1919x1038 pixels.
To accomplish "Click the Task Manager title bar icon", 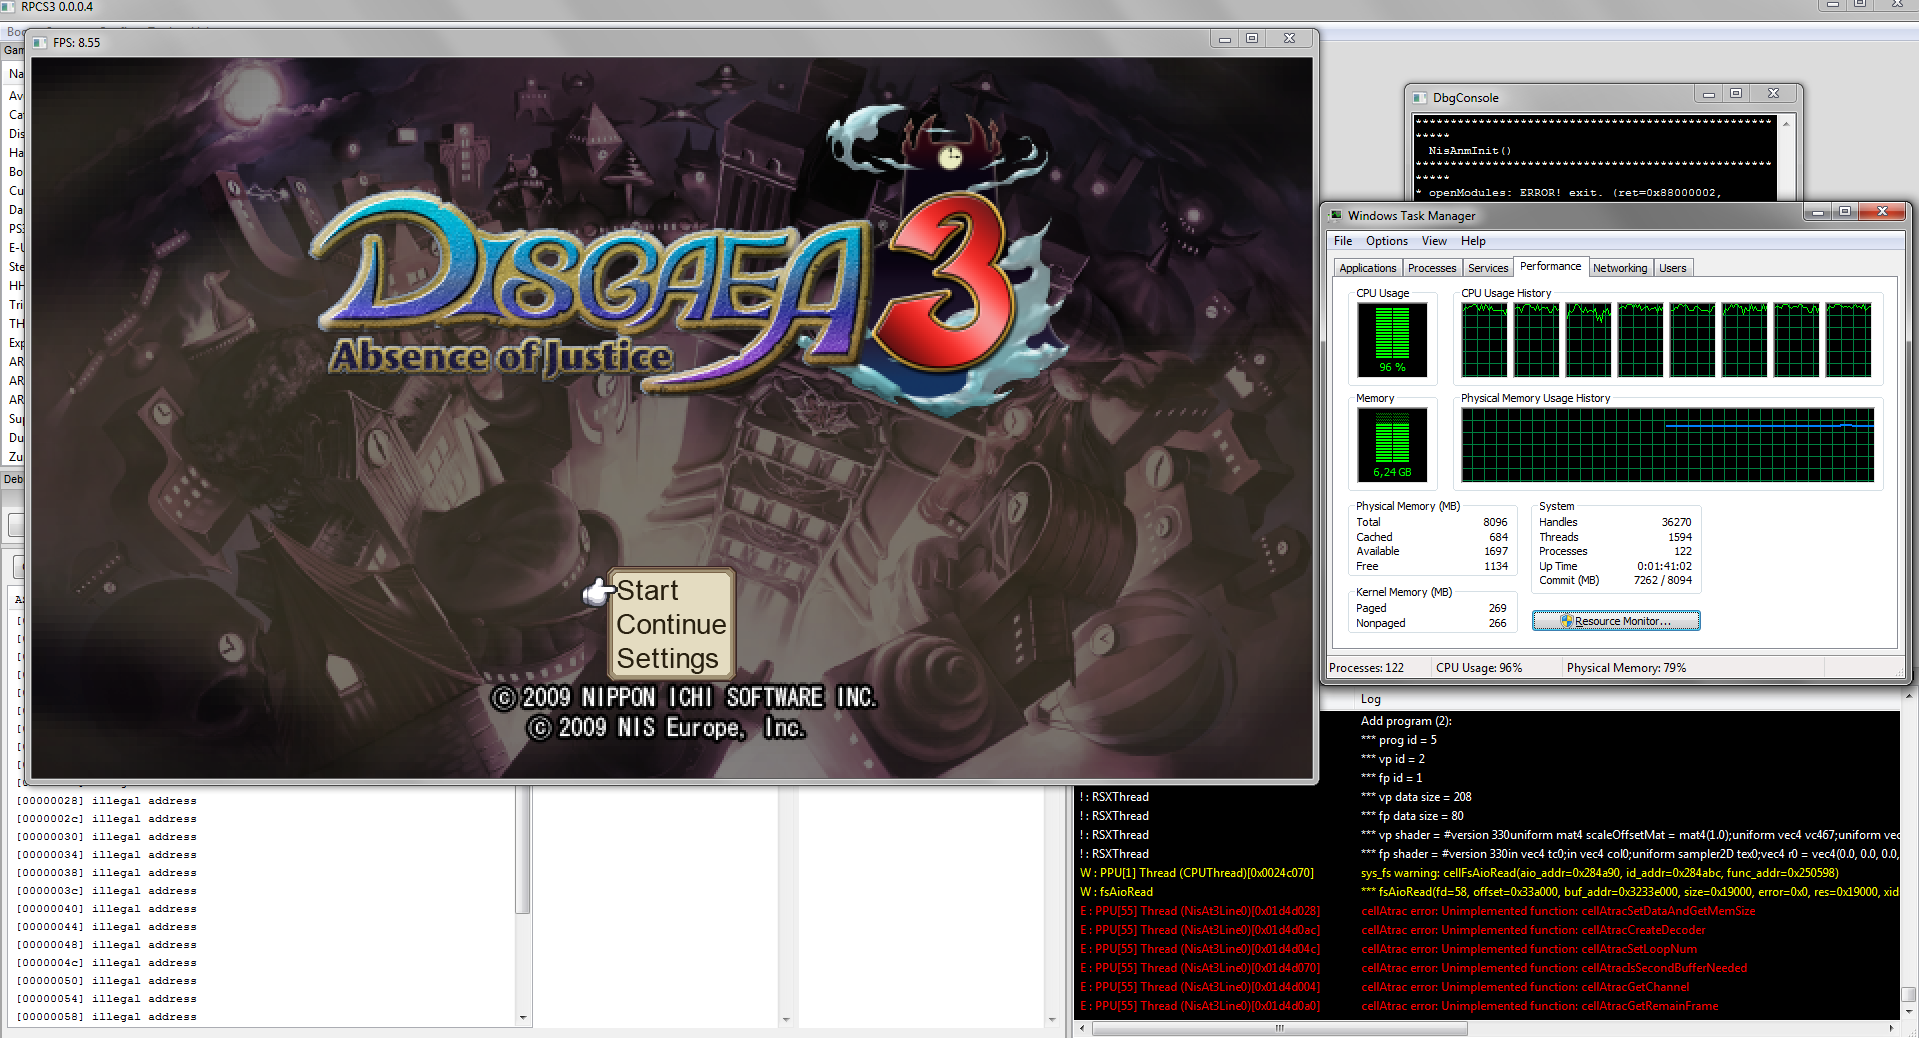I will coord(1336,215).
